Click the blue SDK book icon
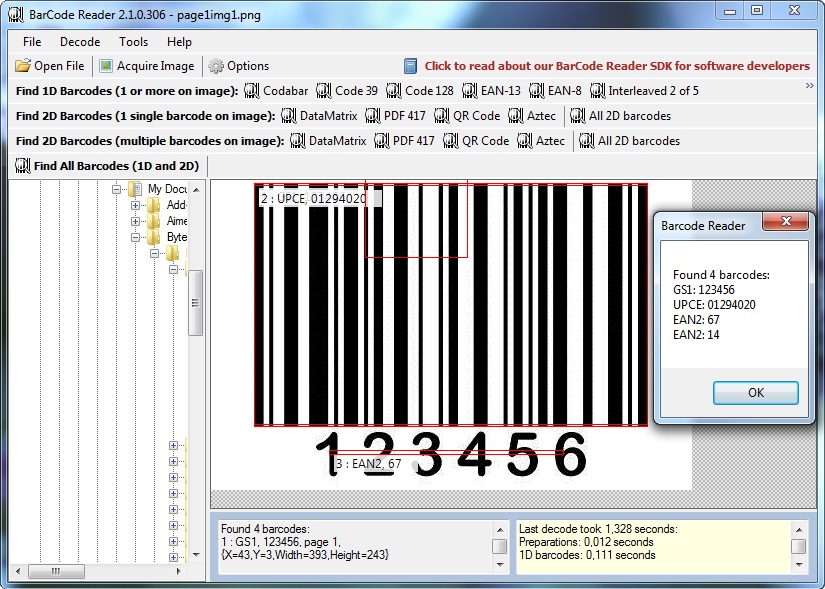The width and height of the screenshot is (825, 589). click(x=410, y=66)
